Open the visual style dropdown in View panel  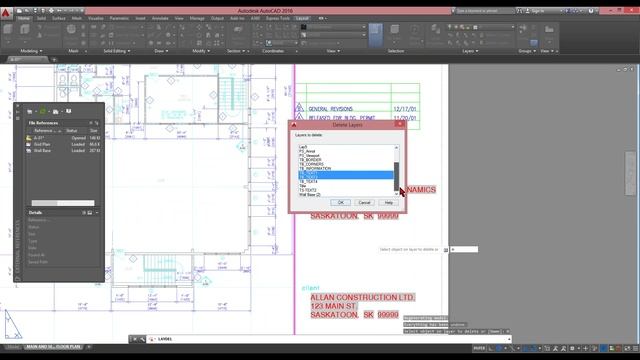pyautogui.click(x=333, y=27)
